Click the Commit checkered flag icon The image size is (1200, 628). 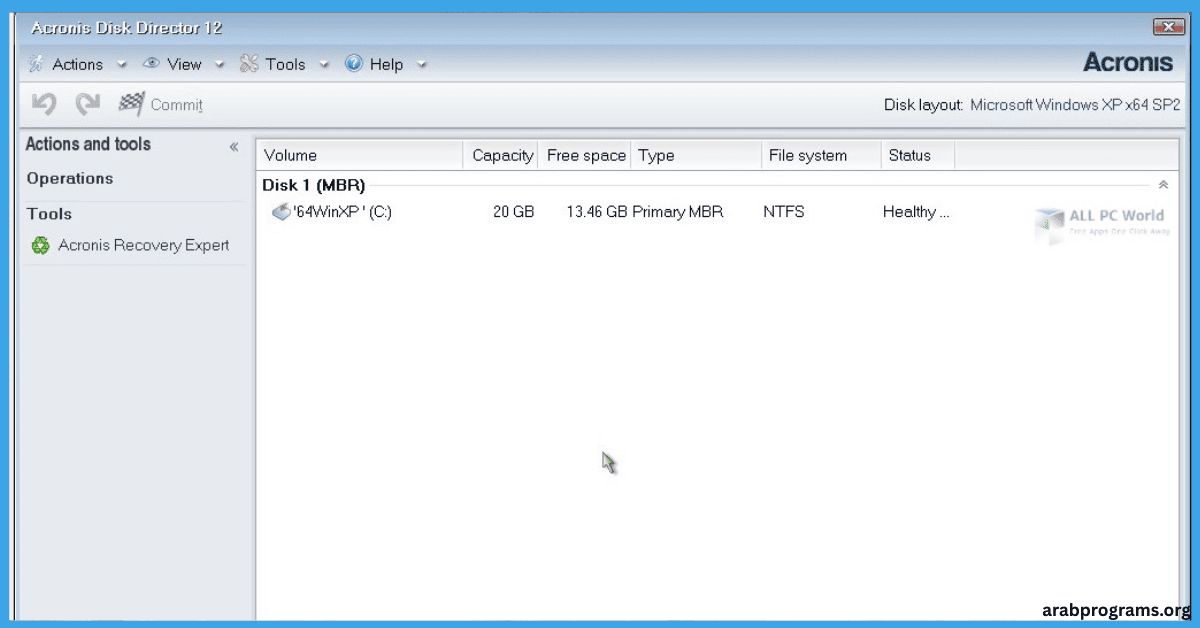131,103
